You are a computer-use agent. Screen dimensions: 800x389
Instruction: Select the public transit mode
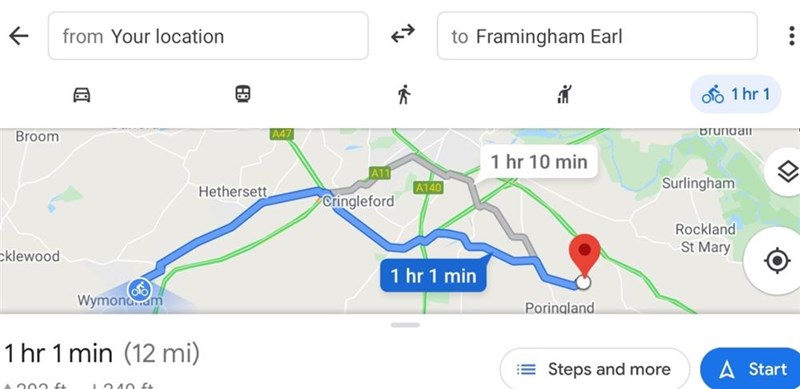tap(243, 94)
